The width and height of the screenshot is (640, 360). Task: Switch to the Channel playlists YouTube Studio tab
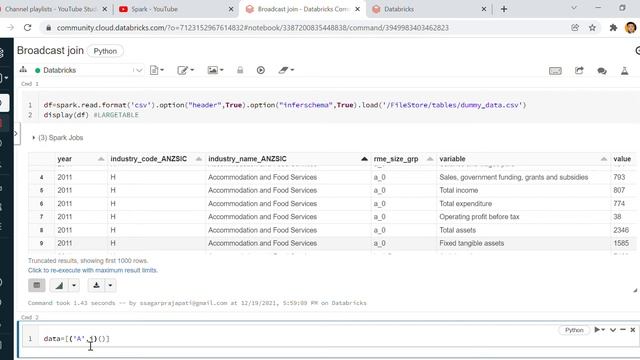click(x=51, y=9)
